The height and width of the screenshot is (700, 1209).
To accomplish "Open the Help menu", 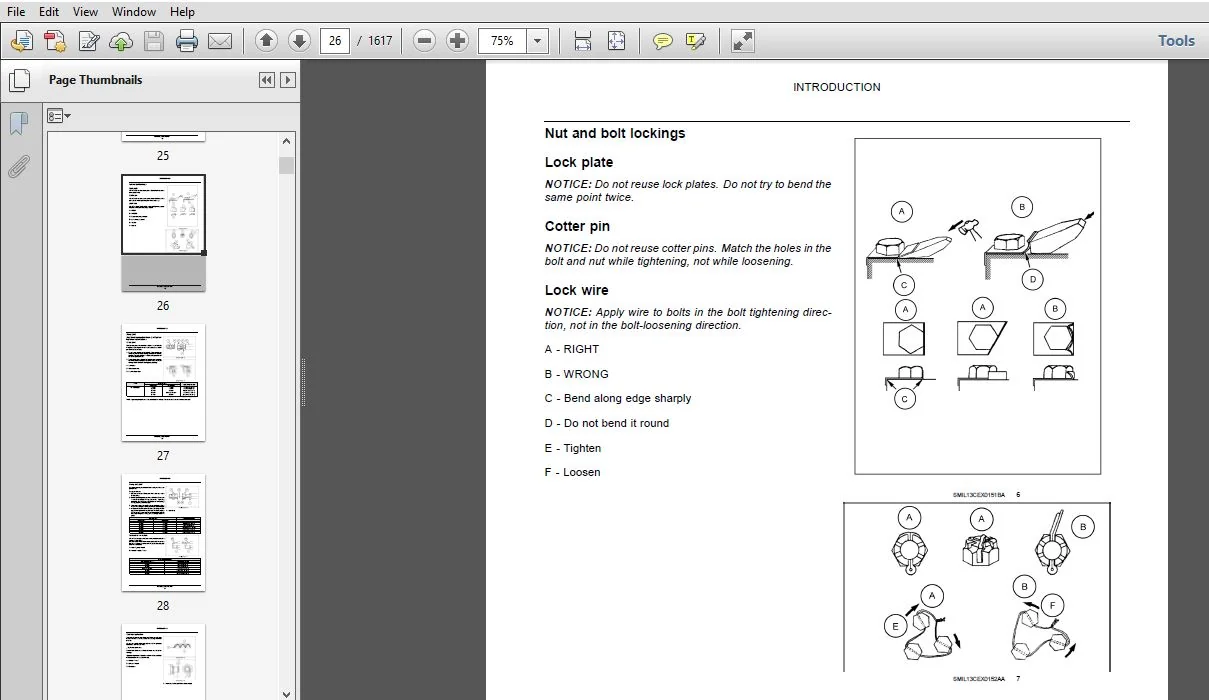I will pyautogui.click(x=182, y=12).
